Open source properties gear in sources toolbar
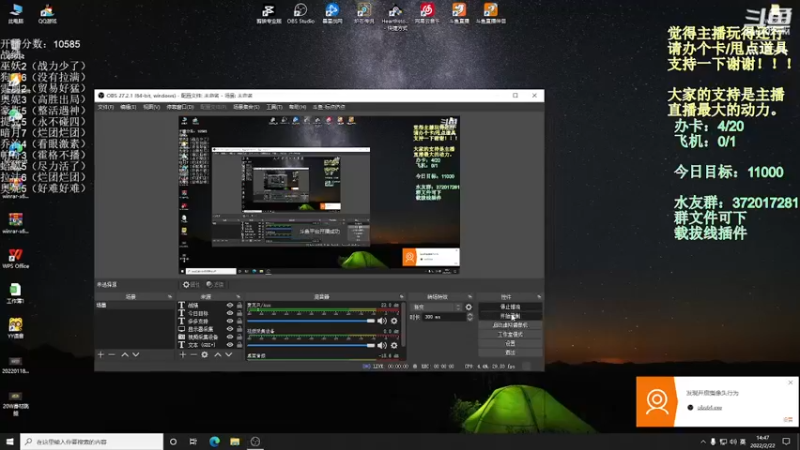The height and width of the screenshot is (450, 800). (x=205, y=355)
